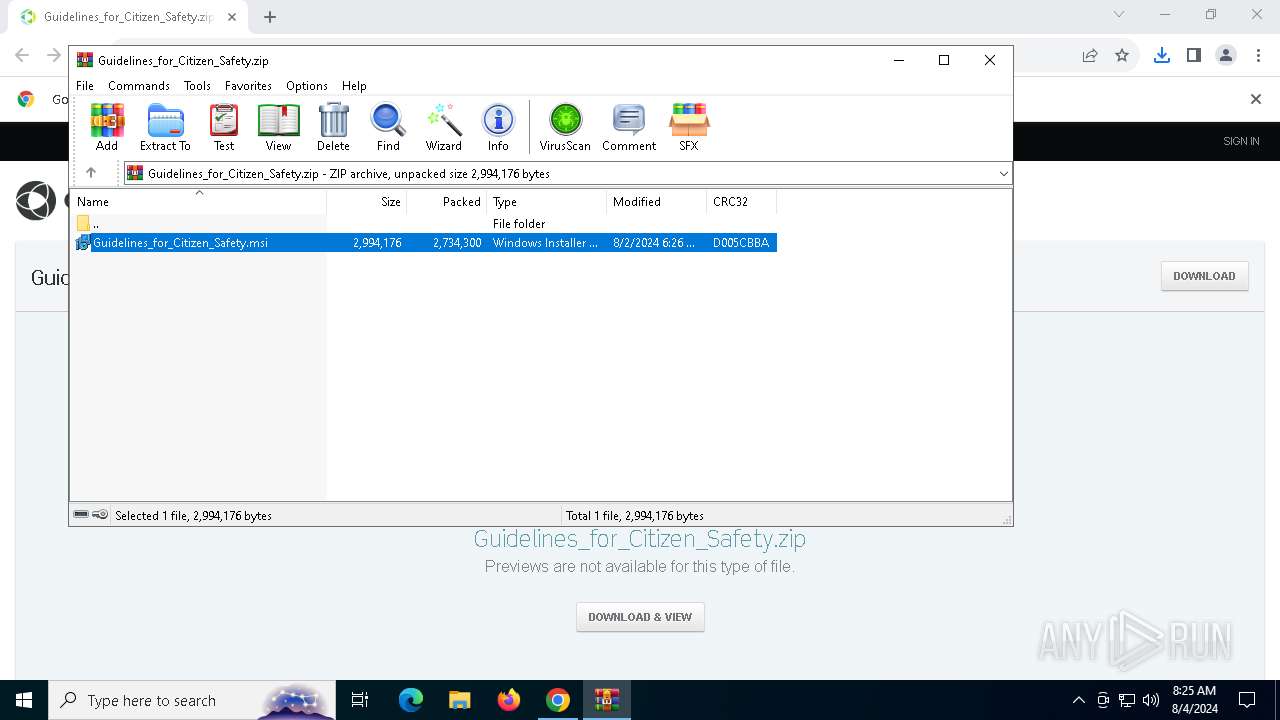Click CRC32 value D005CBBA
The image size is (1280, 720).
(x=741, y=242)
